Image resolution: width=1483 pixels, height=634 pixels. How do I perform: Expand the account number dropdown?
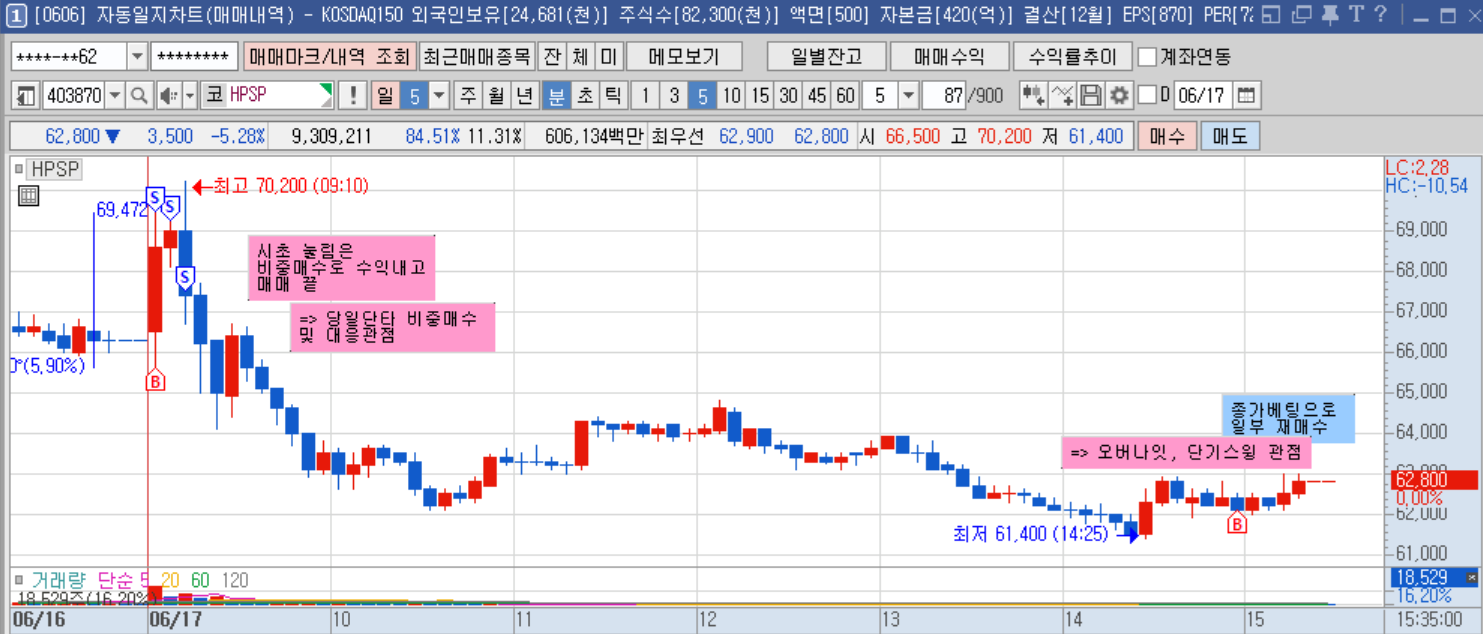click(138, 57)
